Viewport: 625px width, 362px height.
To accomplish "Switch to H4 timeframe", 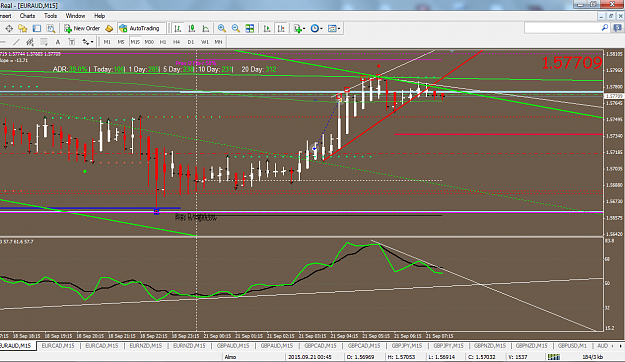I will click(x=177, y=42).
